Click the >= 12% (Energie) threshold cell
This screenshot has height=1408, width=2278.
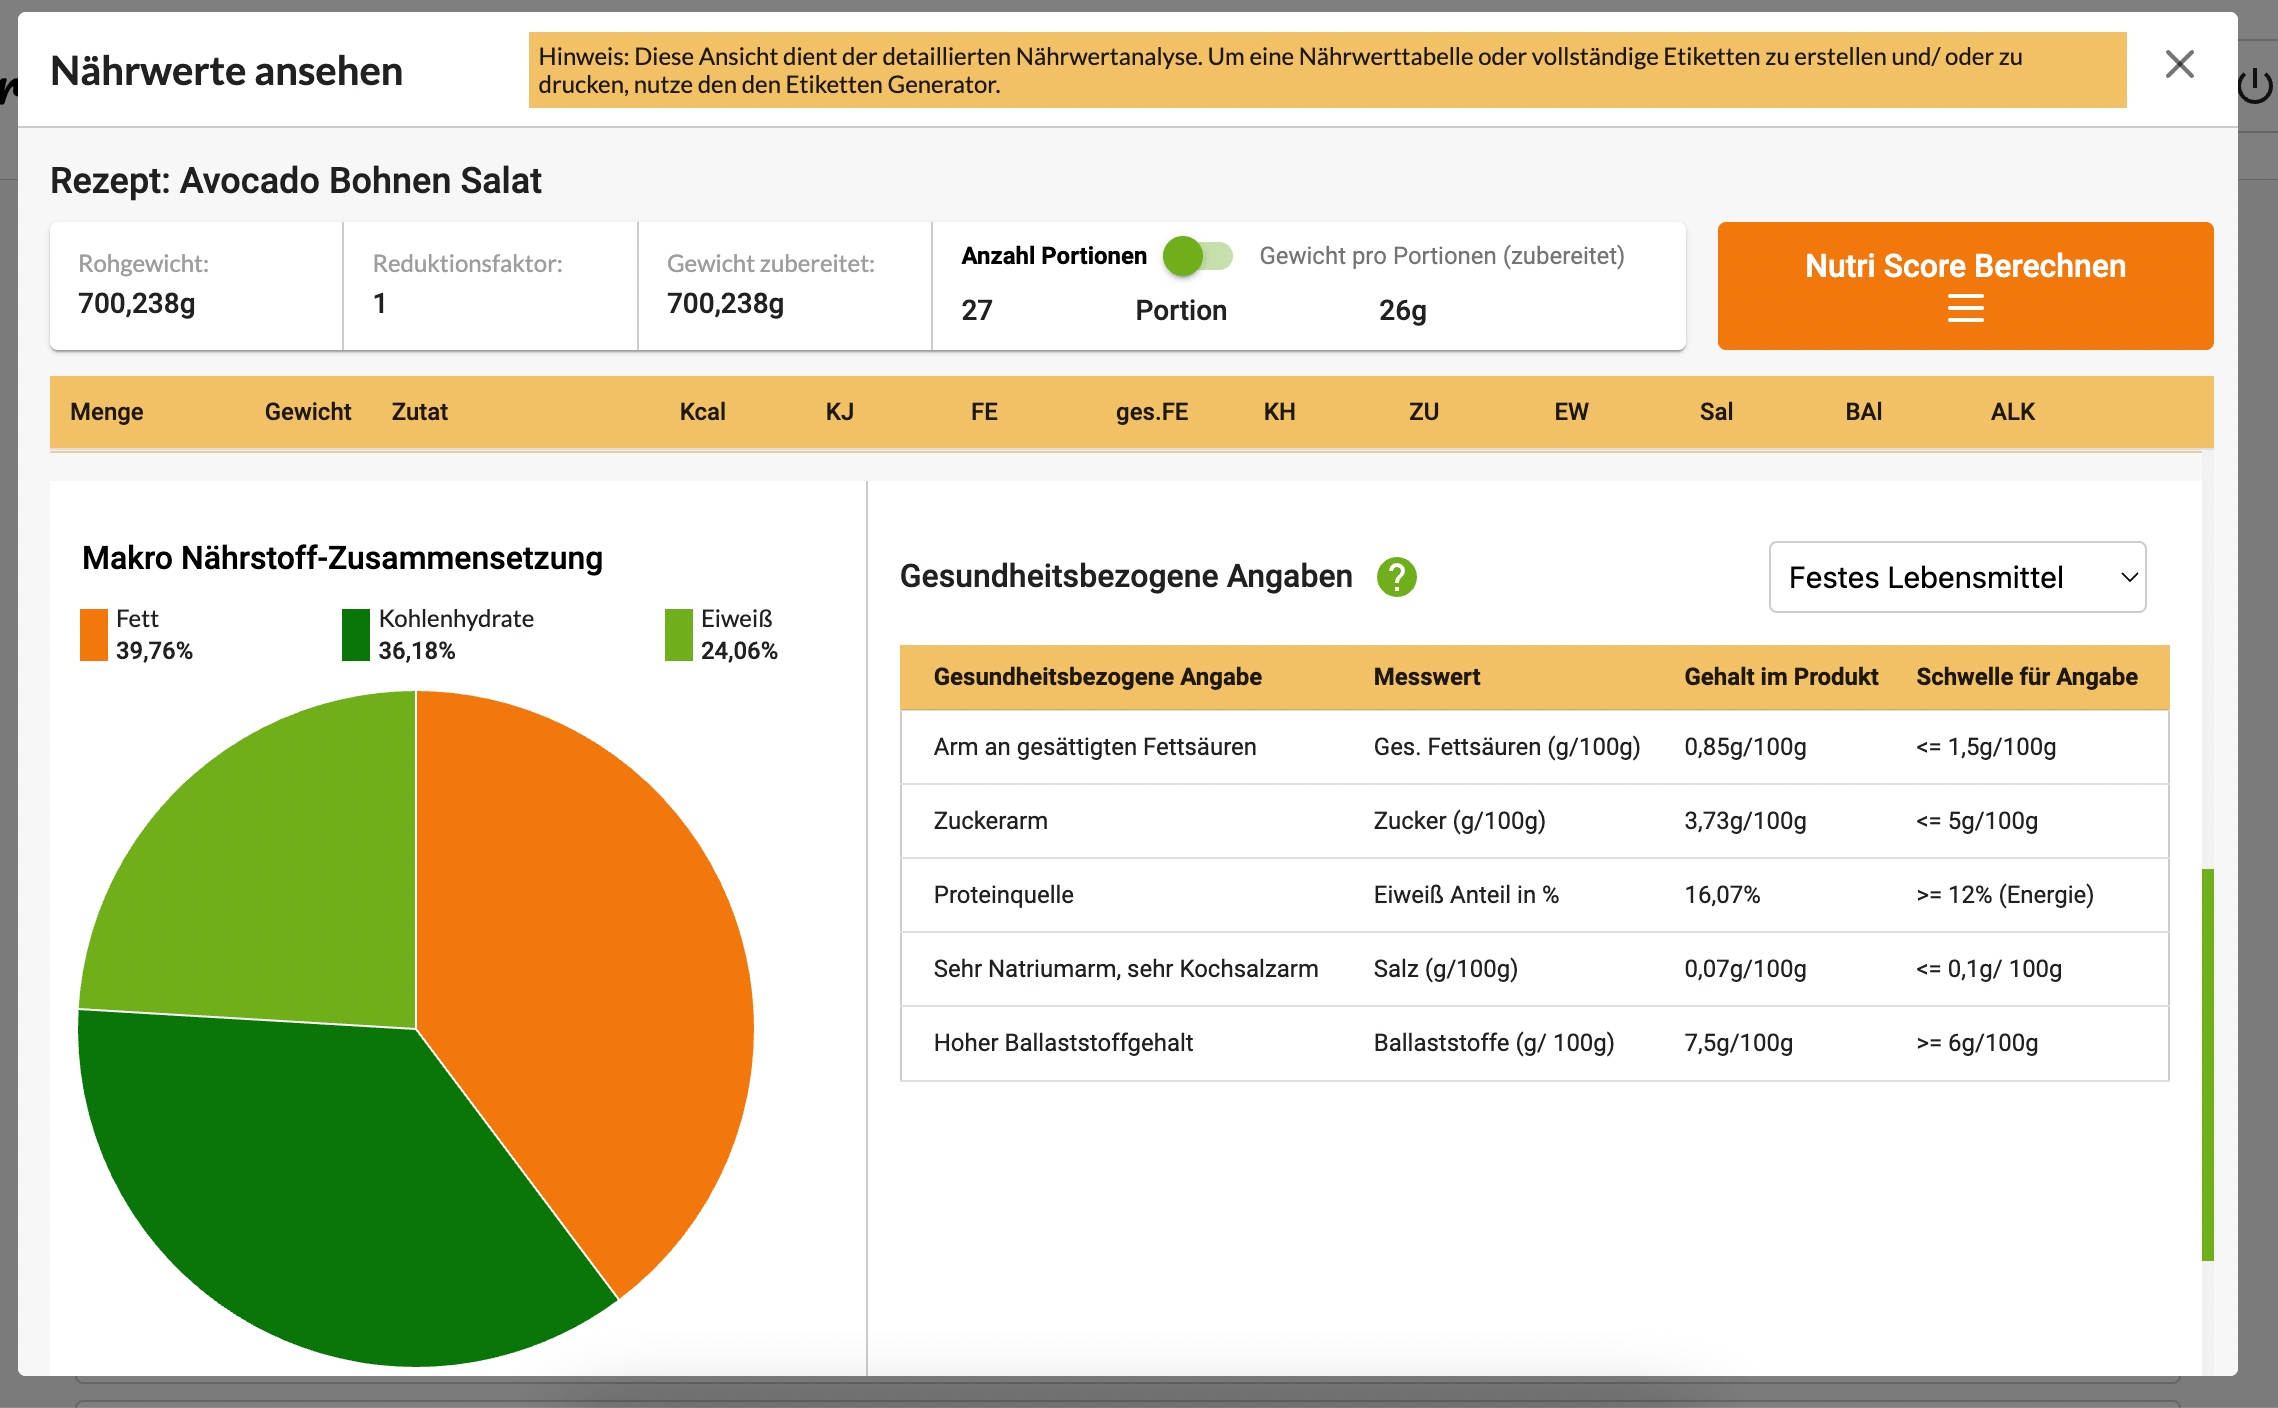[x=2005, y=895]
